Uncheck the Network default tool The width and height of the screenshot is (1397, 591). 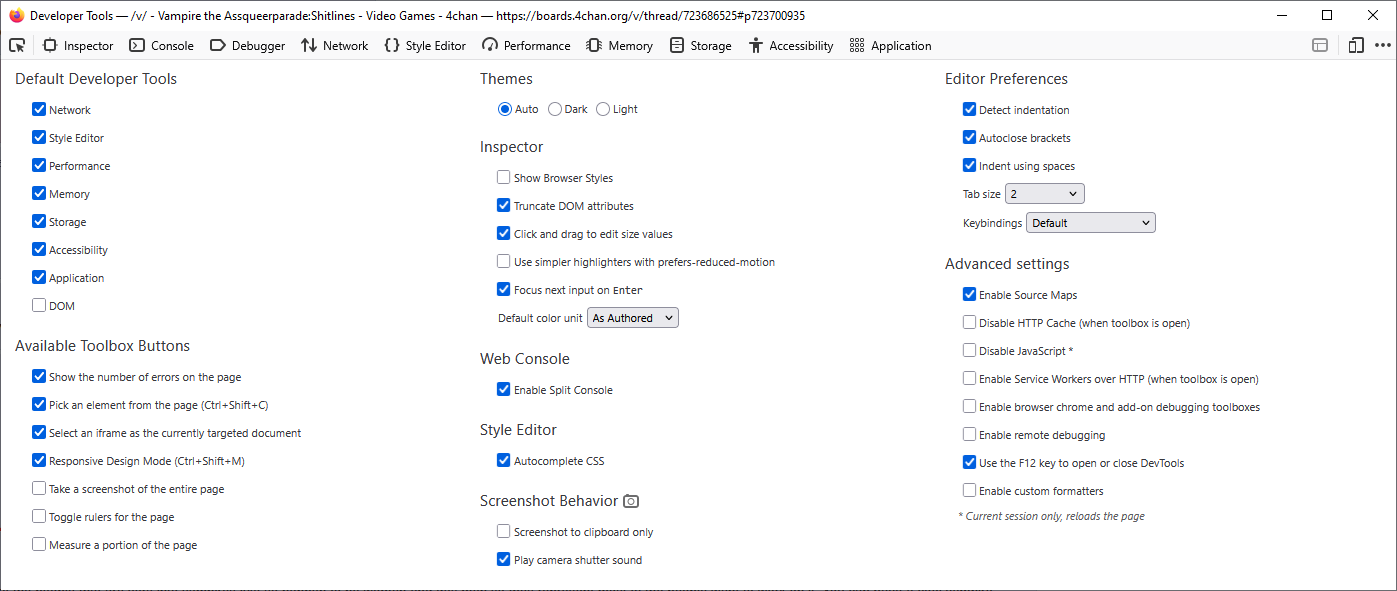point(39,110)
